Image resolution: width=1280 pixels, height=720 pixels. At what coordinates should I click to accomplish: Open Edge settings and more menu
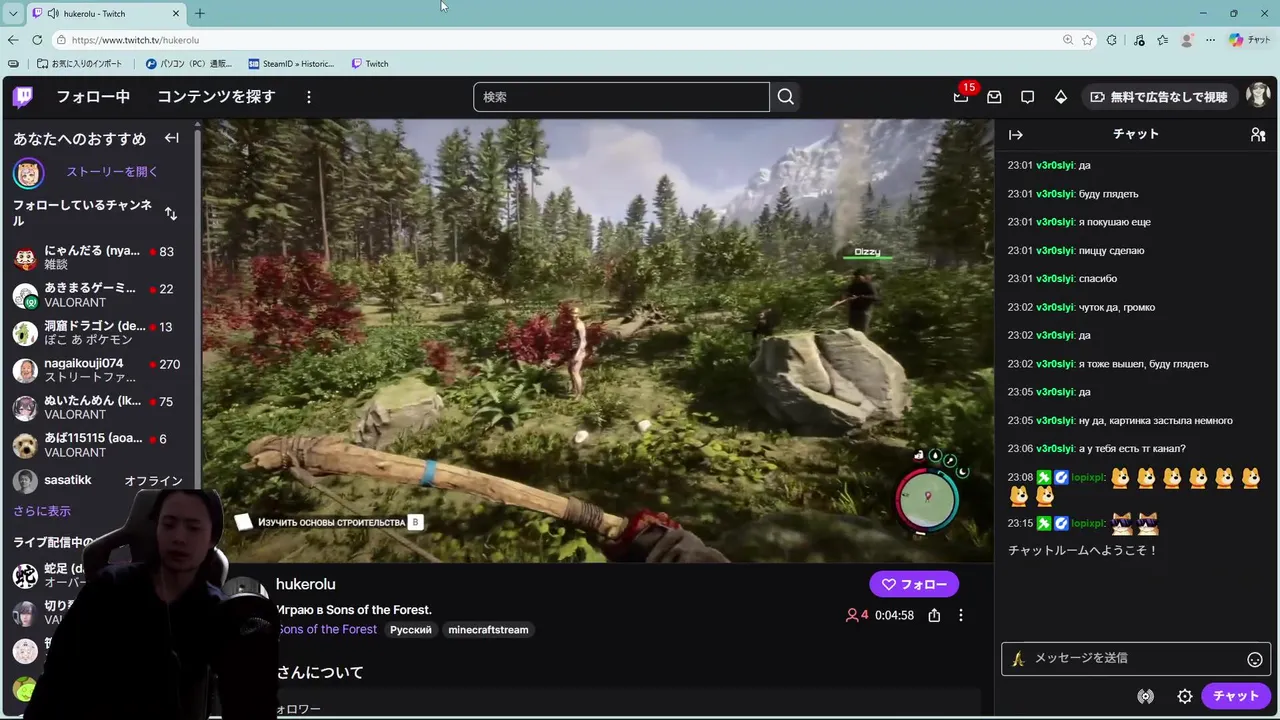pyautogui.click(x=1210, y=40)
